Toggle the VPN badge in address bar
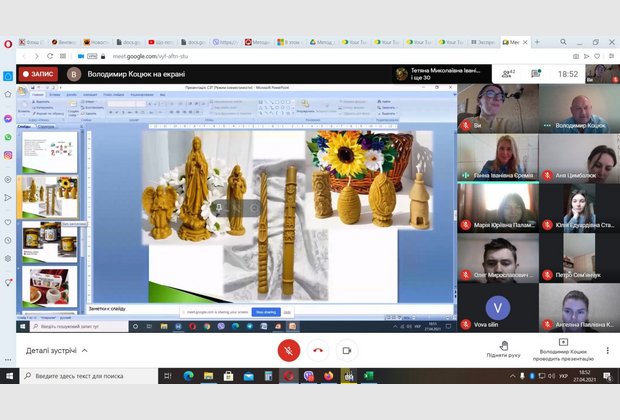Viewport: 620px width, 420px height. tap(92, 56)
